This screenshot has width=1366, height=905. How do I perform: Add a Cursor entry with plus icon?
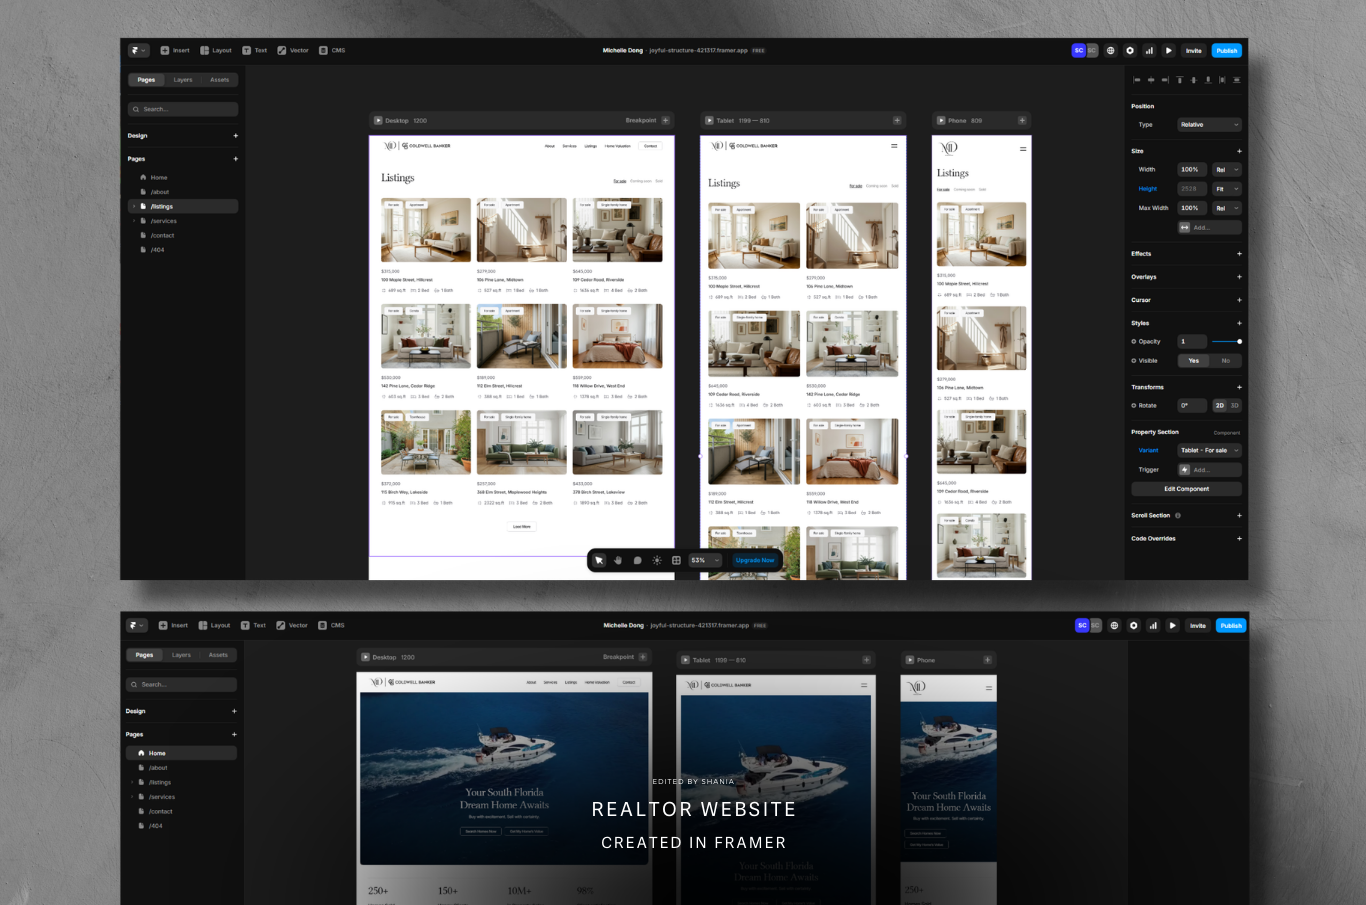tap(1240, 300)
